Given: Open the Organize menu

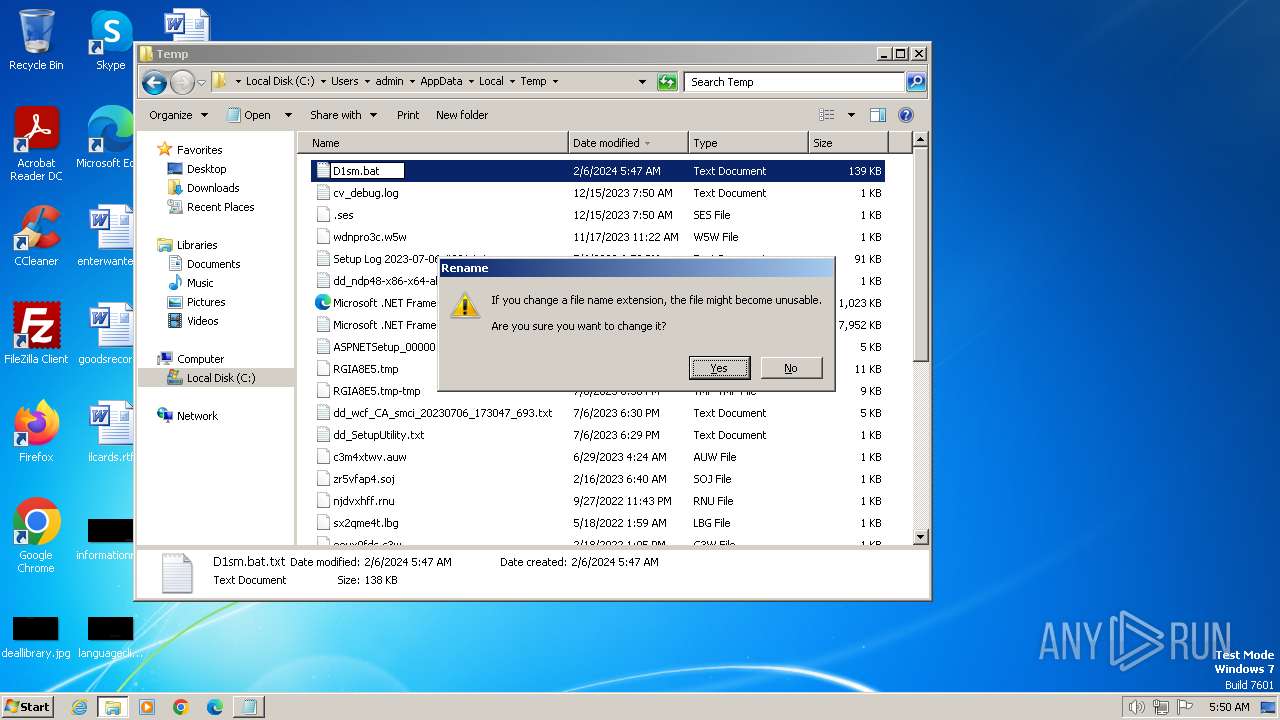Looking at the screenshot, I should click(x=178, y=115).
